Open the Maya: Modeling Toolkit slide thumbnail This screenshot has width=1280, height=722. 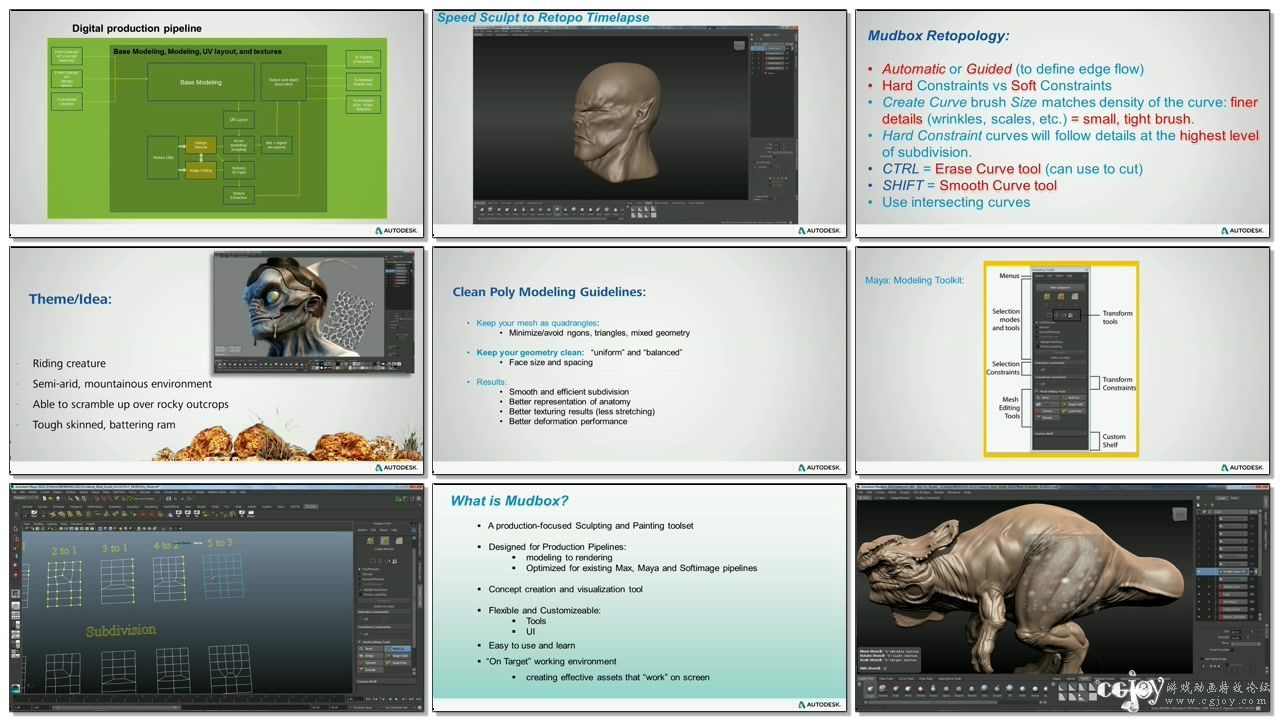pyautogui.click(x=1063, y=361)
